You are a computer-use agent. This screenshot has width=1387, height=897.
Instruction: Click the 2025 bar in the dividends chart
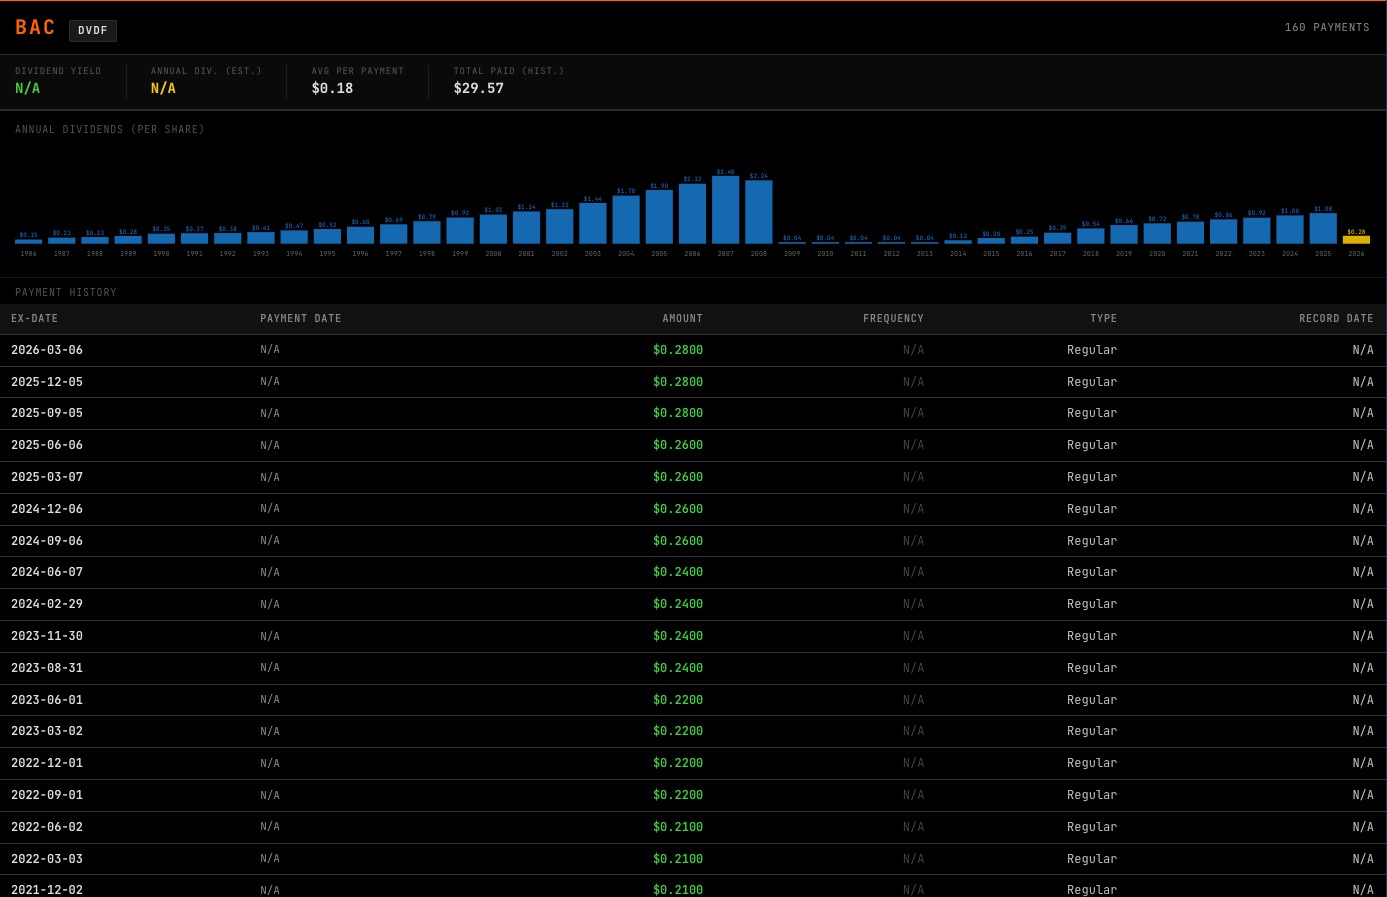tap(1323, 229)
